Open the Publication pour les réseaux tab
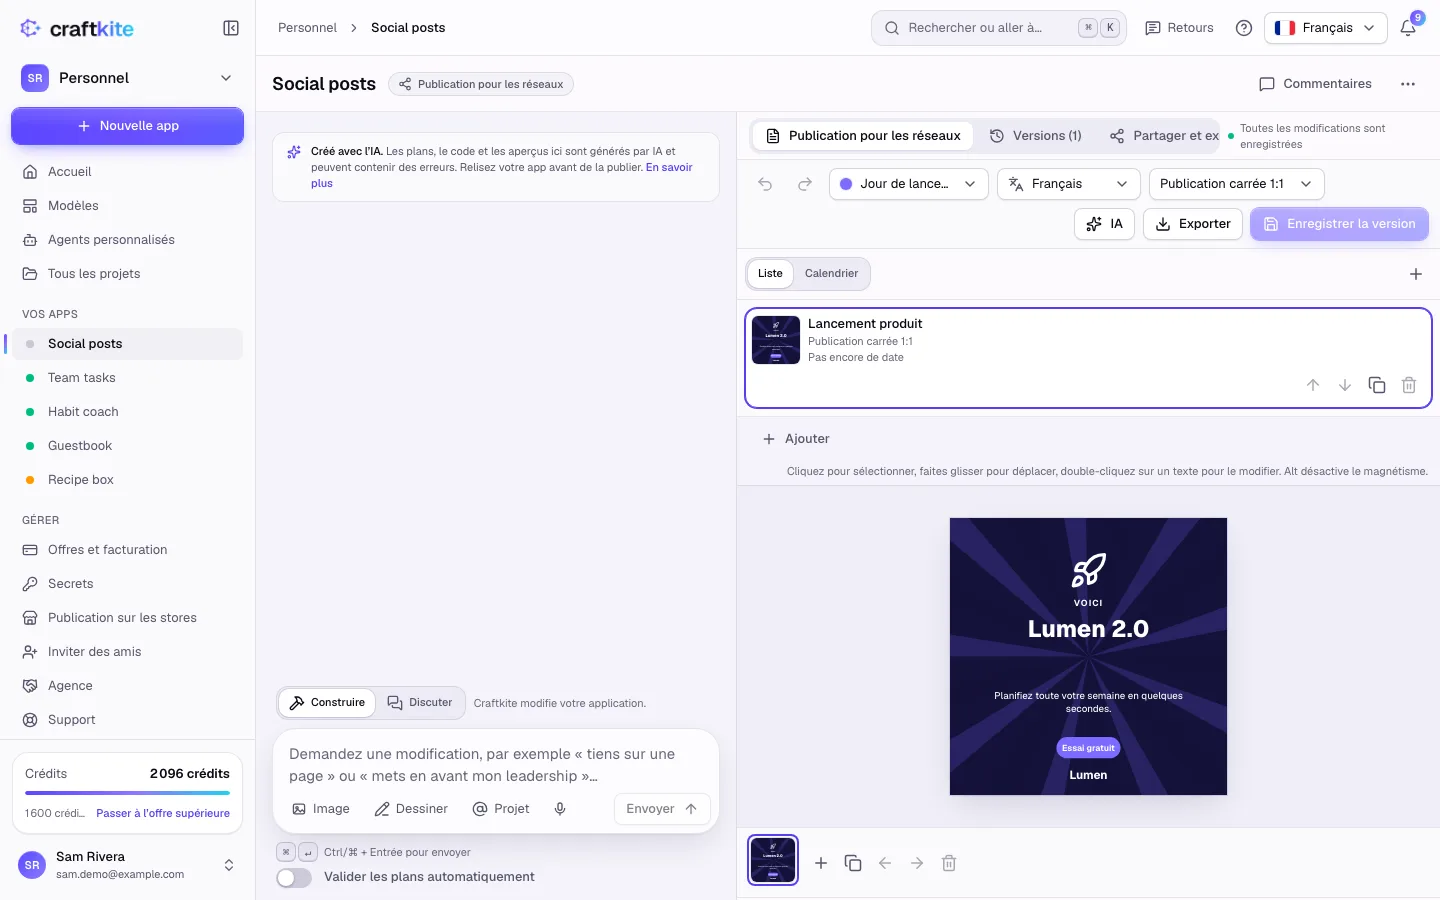This screenshot has height=900, width=1440. [863, 136]
